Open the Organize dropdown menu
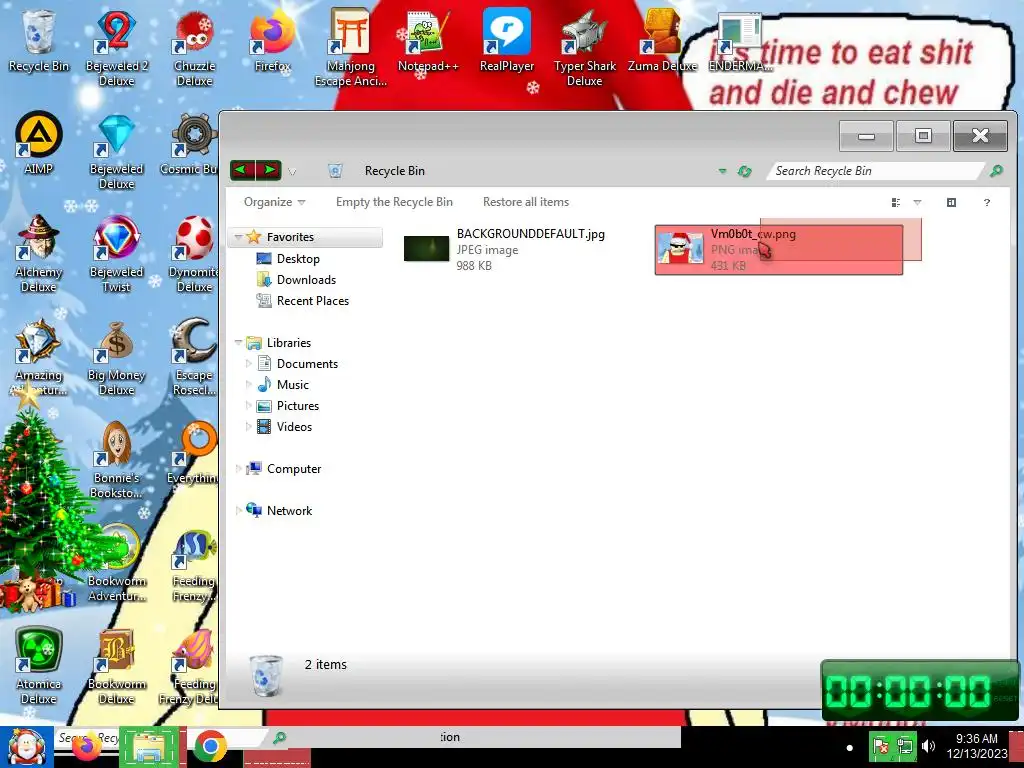 (x=274, y=202)
